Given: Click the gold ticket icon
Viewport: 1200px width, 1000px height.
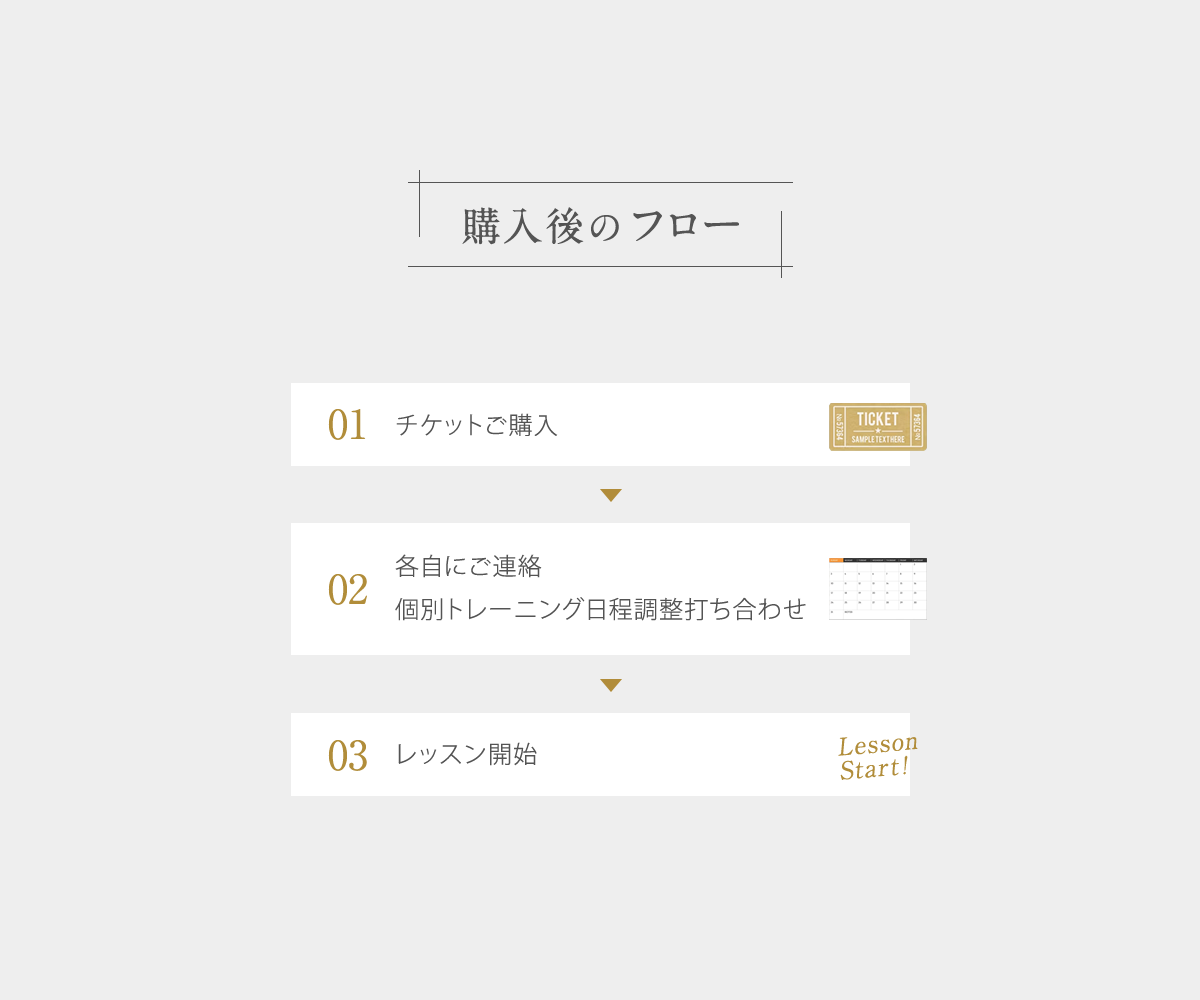Looking at the screenshot, I should 877,427.
